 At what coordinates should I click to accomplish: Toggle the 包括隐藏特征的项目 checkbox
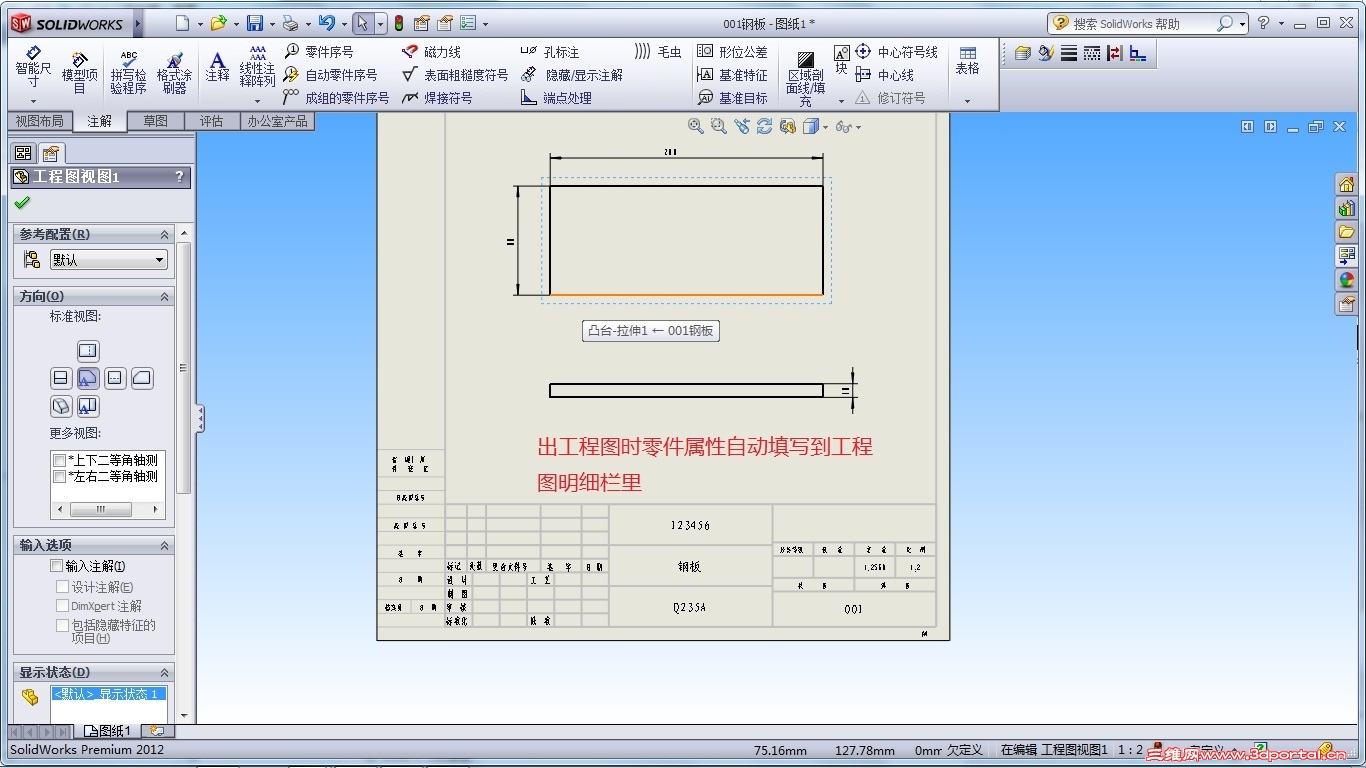[62, 625]
